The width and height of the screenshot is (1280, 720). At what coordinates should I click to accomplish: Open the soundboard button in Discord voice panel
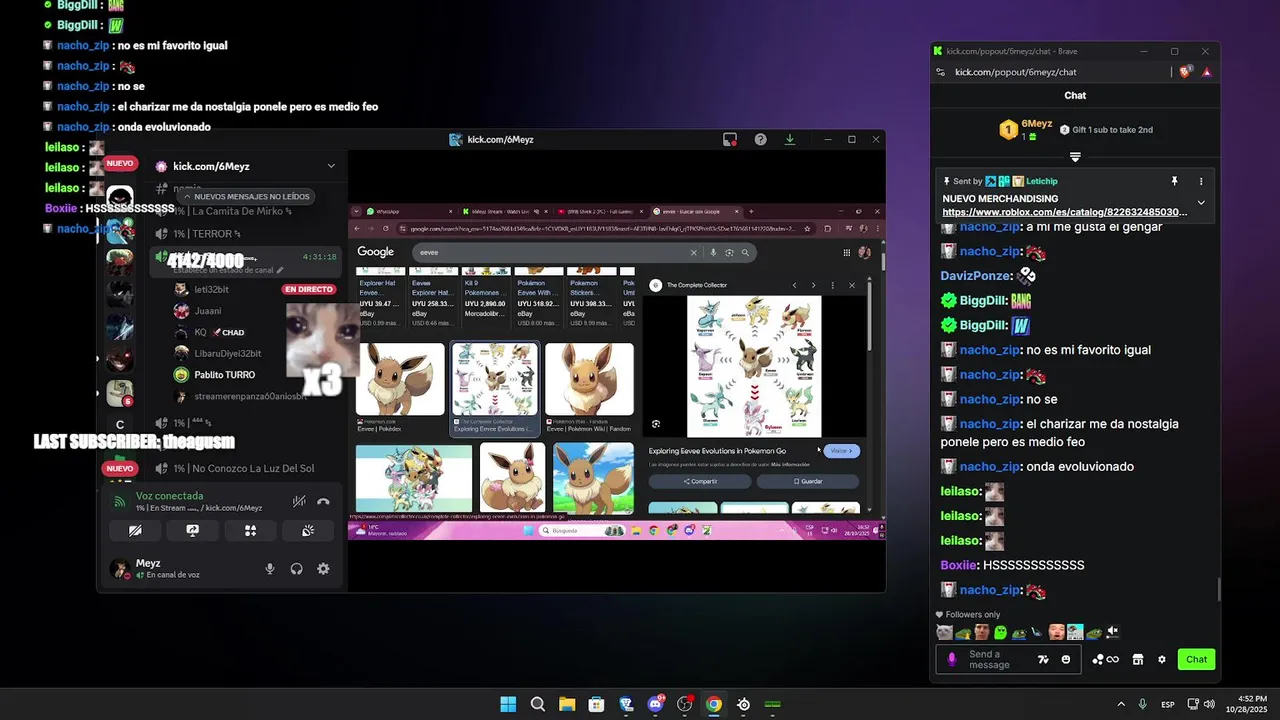click(x=308, y=531)
